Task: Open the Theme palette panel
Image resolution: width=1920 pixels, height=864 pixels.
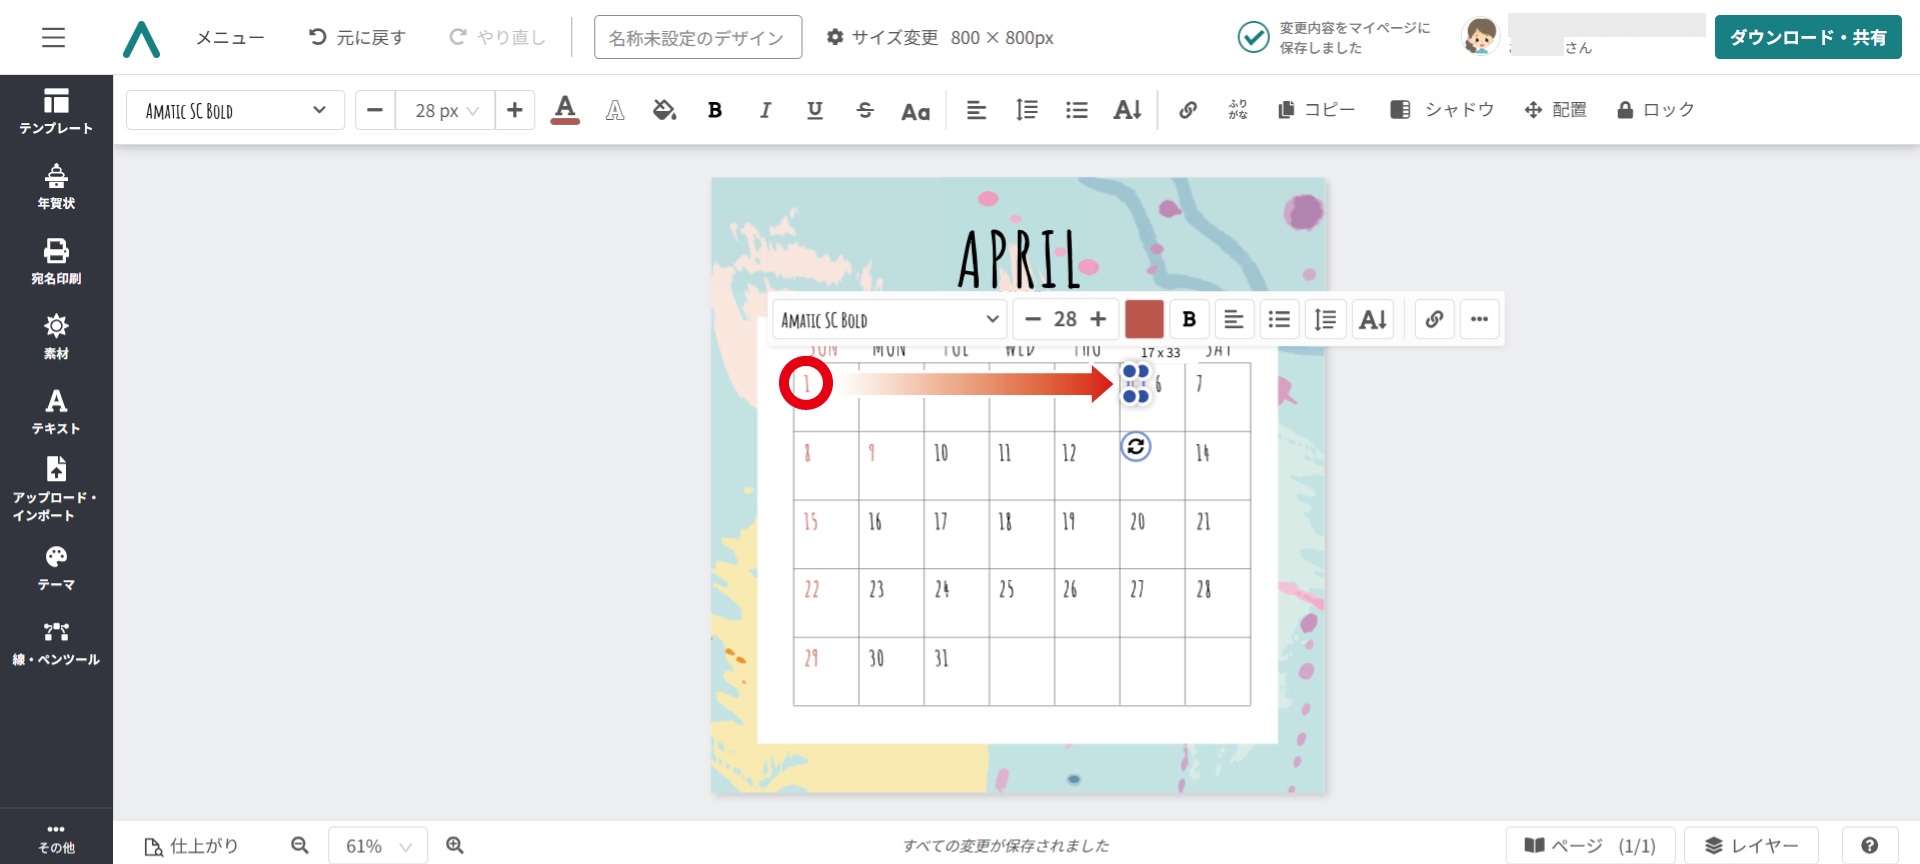Action: click(x=56, y=567)
